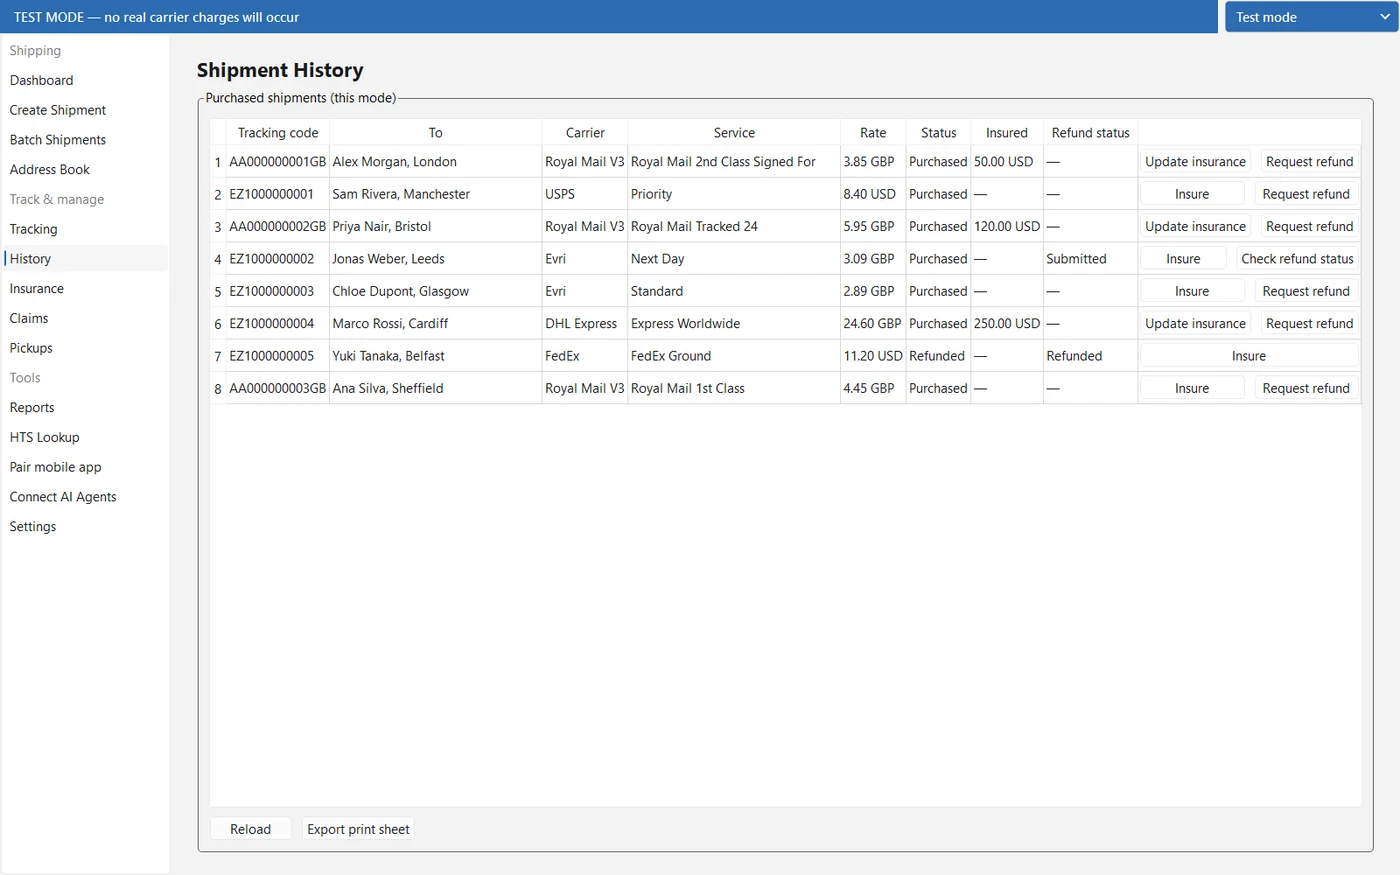Image resolution: width=1400 pixels, height=875 pixels.
Task: Insure the Chloe Dupont shipment
Action: pyautogui.click(x=1192, y=291)
